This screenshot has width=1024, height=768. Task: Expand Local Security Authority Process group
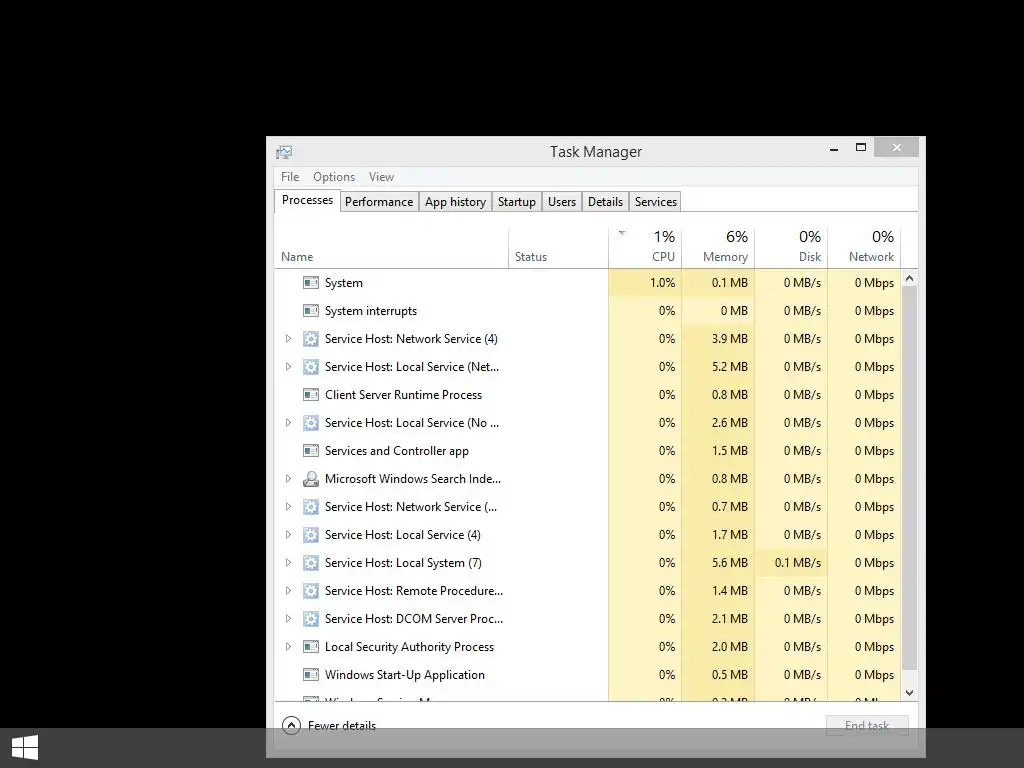coord(288,647)
